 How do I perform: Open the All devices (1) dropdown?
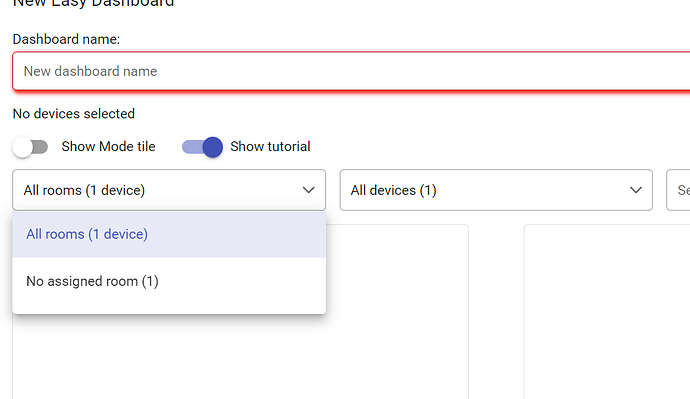496,190
